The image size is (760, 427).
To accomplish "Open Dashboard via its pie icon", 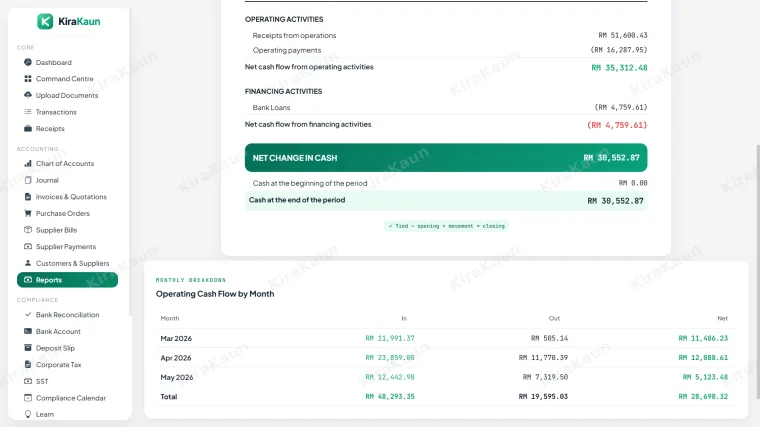I will point(28,62).
